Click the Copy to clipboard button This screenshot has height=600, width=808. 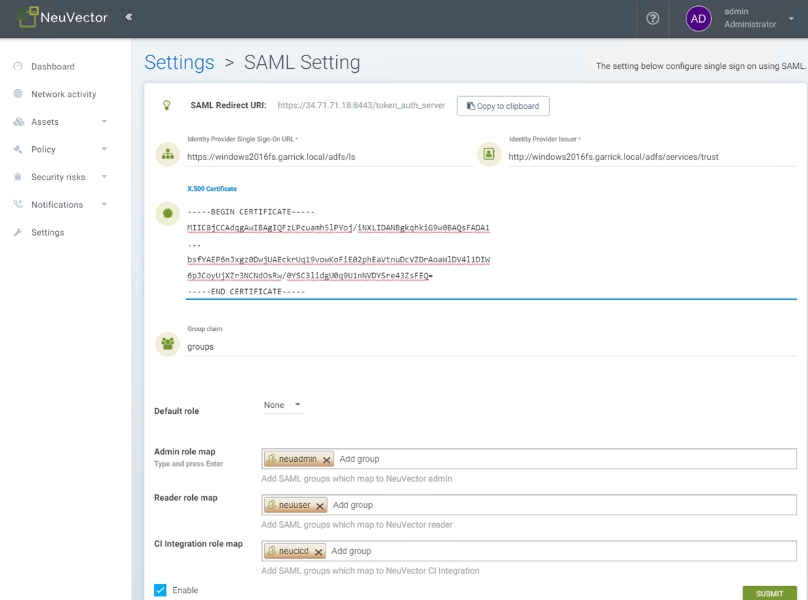click(503, 106)
